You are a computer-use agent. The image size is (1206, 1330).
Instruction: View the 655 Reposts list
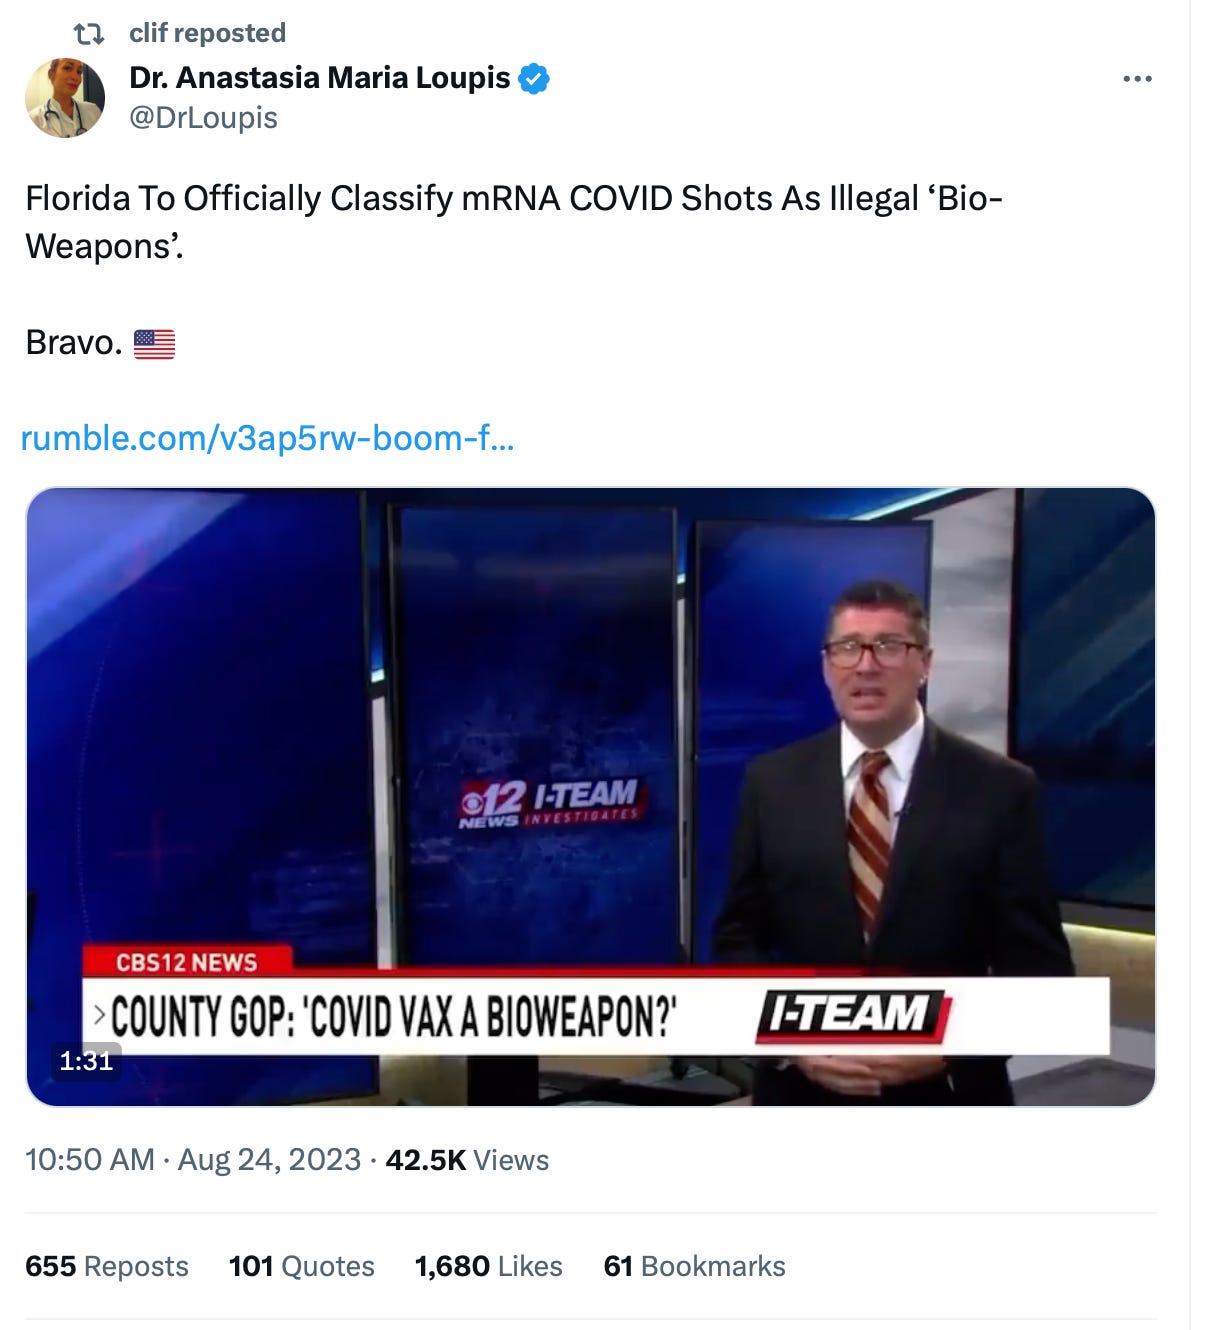(107, 1266)
